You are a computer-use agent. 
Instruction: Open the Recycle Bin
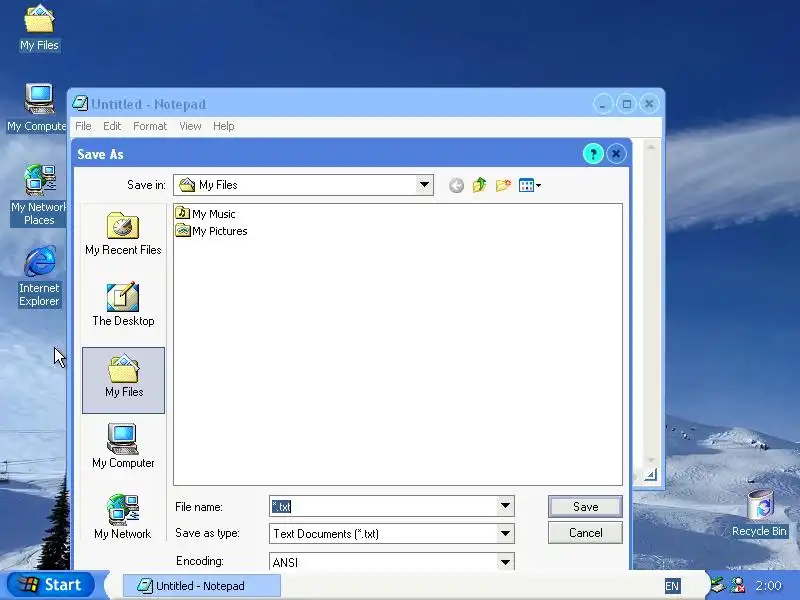759,514
